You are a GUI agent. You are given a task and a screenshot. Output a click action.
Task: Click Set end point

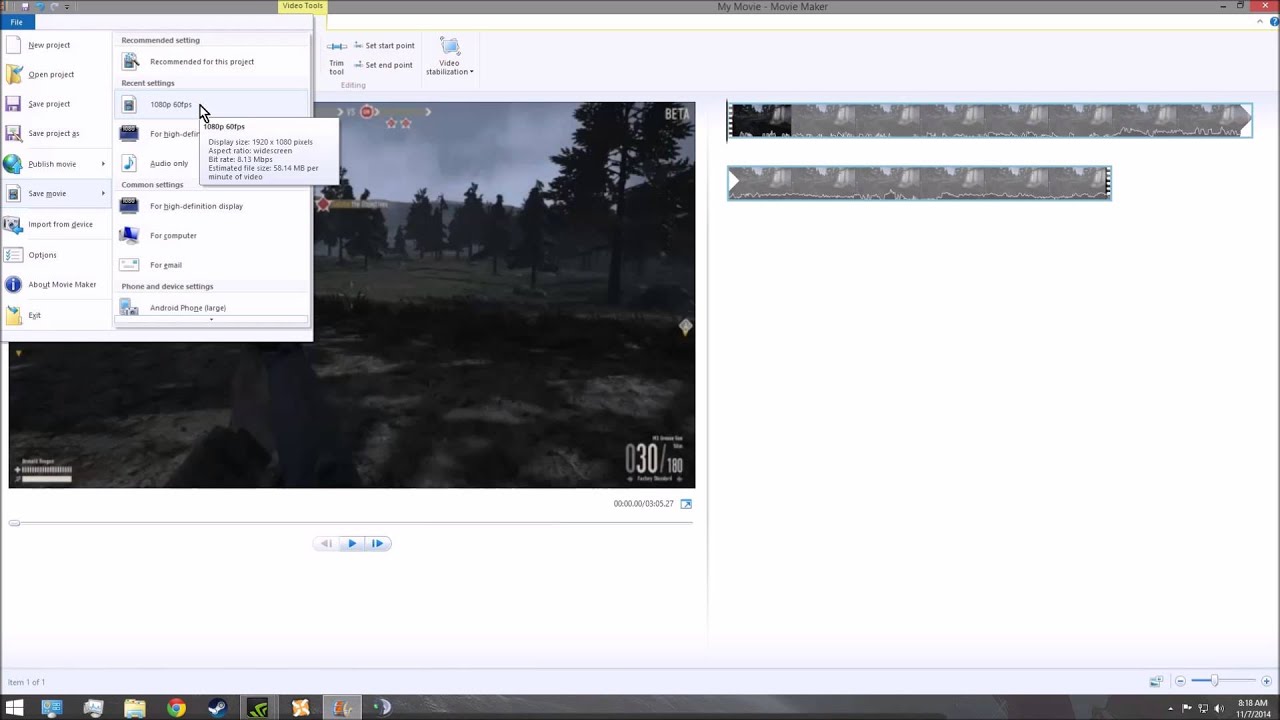(x=383, y=65)
